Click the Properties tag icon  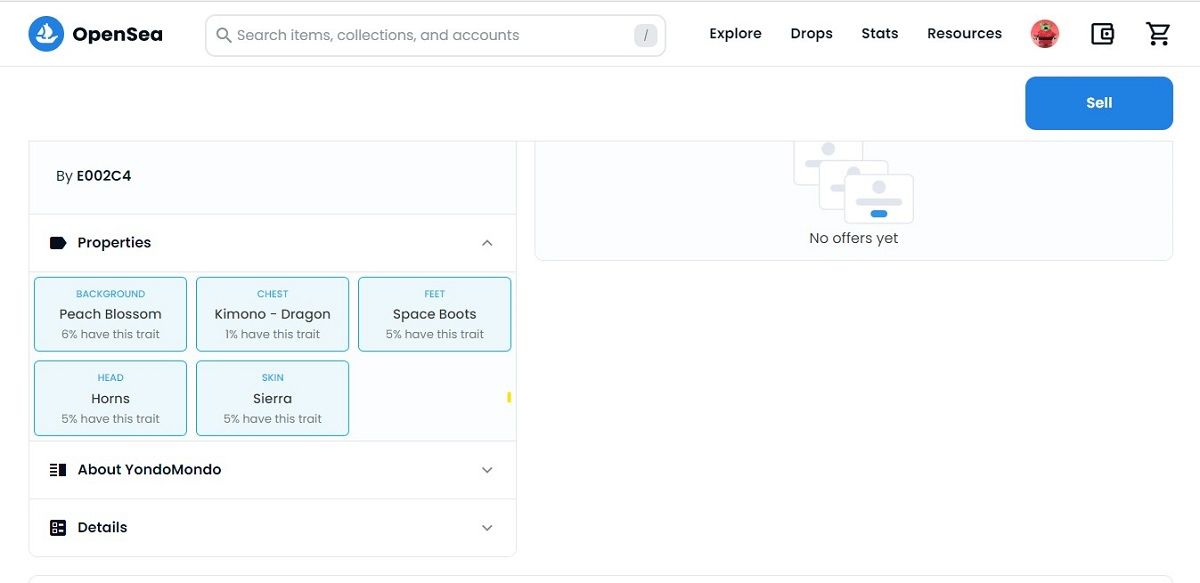tap(58, 243)
